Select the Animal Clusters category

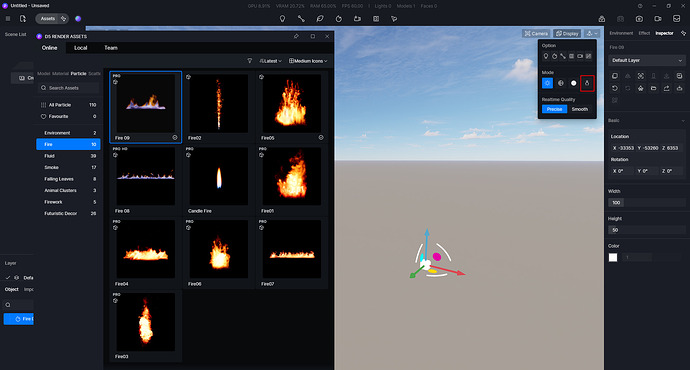point(68,190)
